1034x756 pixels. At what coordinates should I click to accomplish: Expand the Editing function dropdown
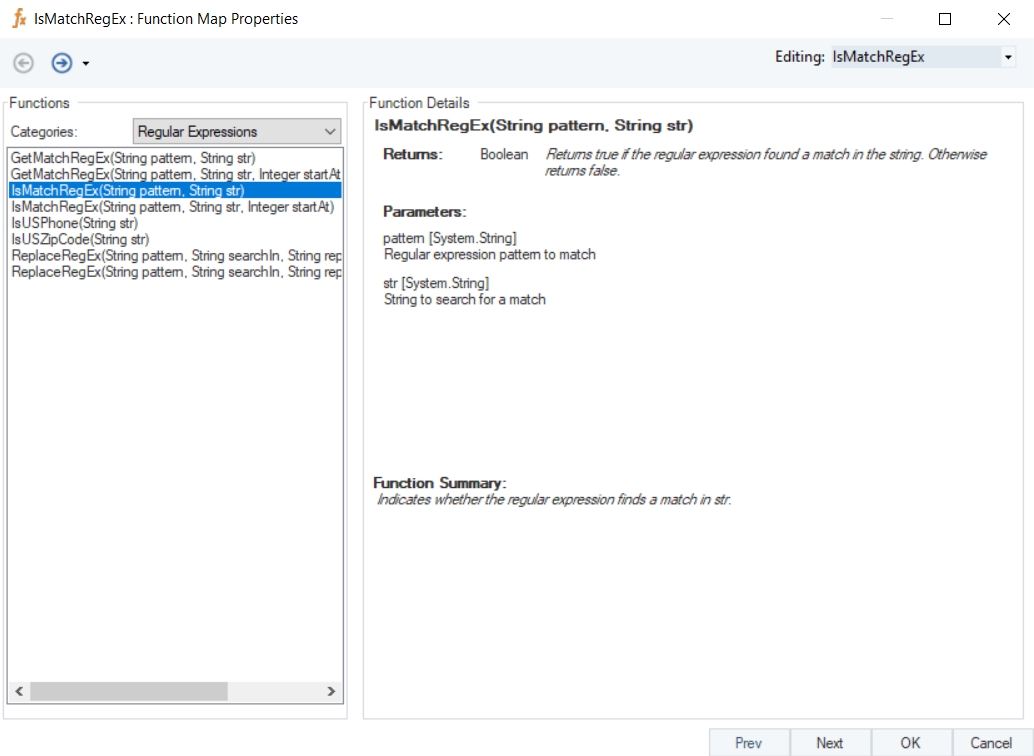pos(1007,58)
